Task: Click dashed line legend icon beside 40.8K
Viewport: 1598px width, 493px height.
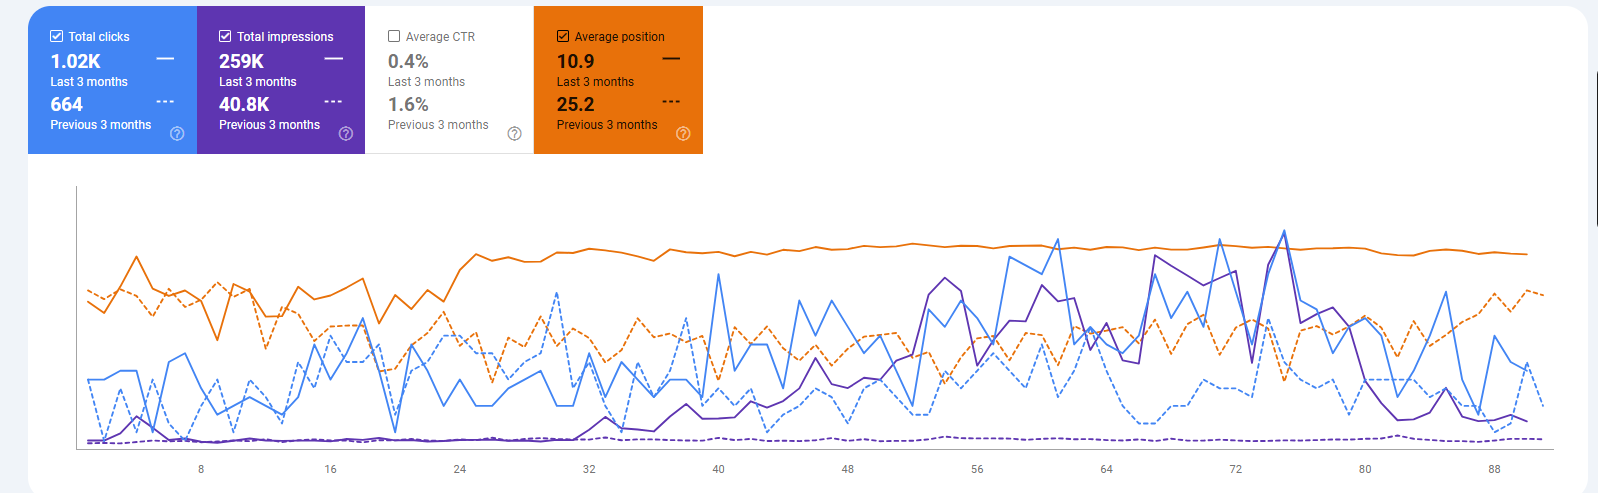Action: click(x=333, y=102)
